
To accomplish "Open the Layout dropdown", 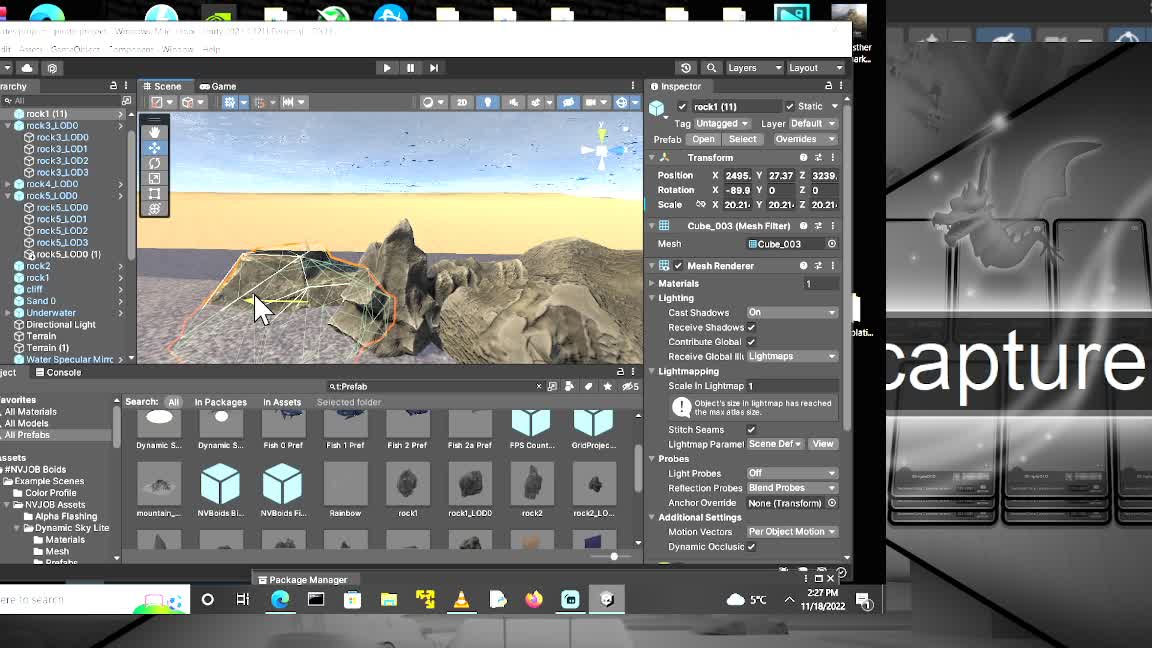I will coord(816,68).
